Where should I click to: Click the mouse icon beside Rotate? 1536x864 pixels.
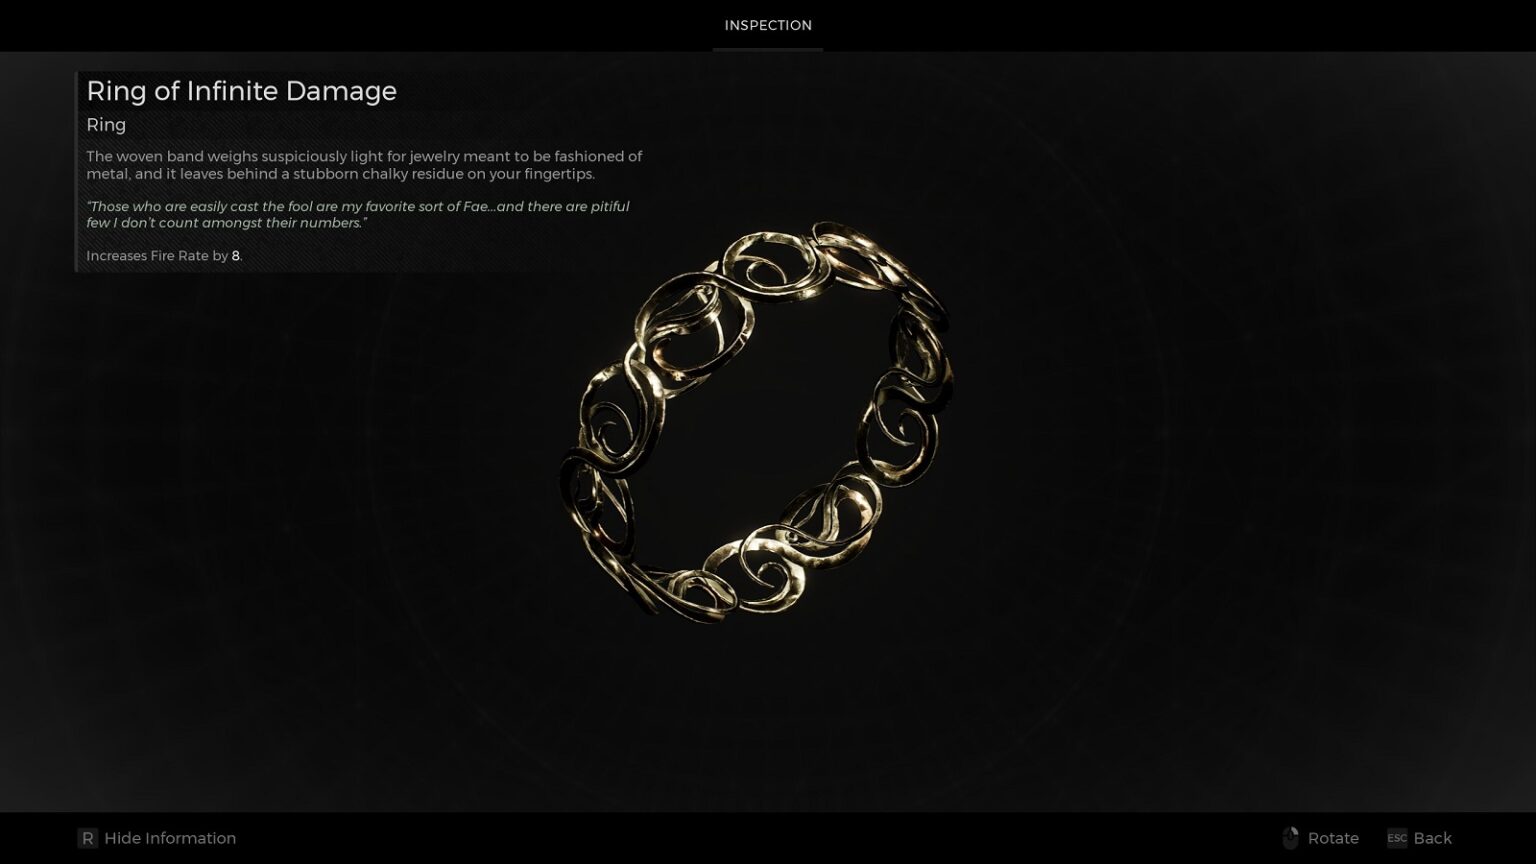click(x=1290, y=838)
